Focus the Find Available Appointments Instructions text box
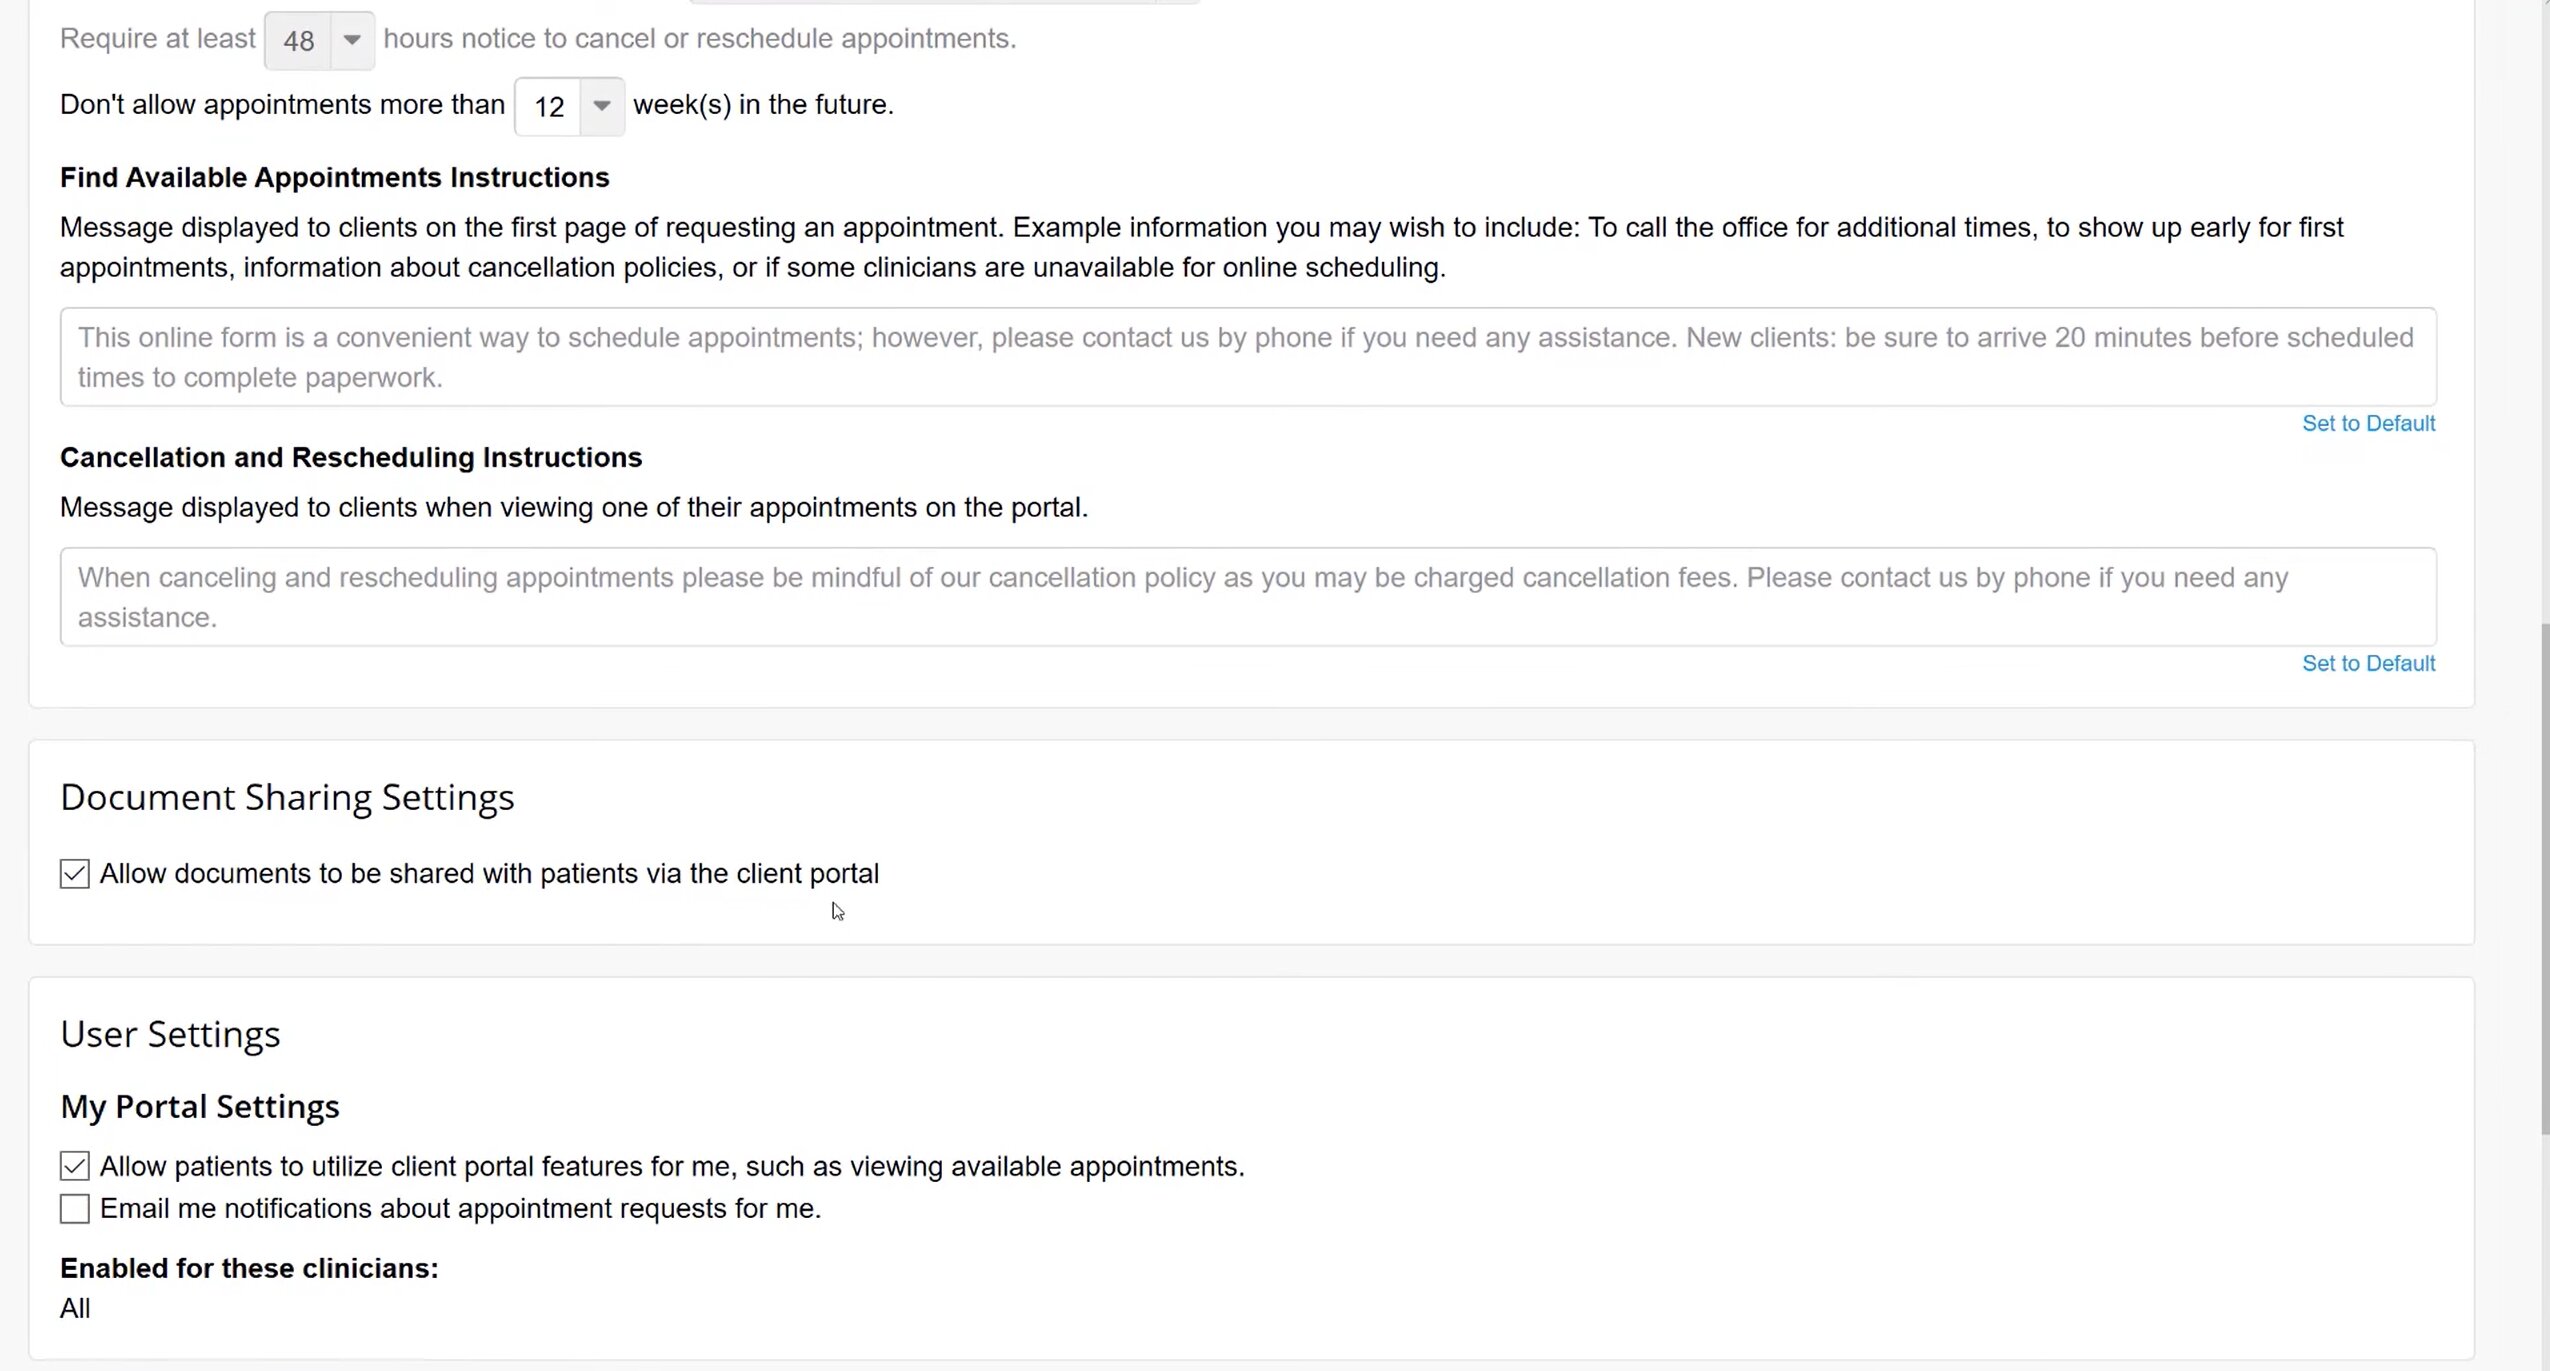Viewport: 2550px width, 1371px height. (x=1247, y=357)
